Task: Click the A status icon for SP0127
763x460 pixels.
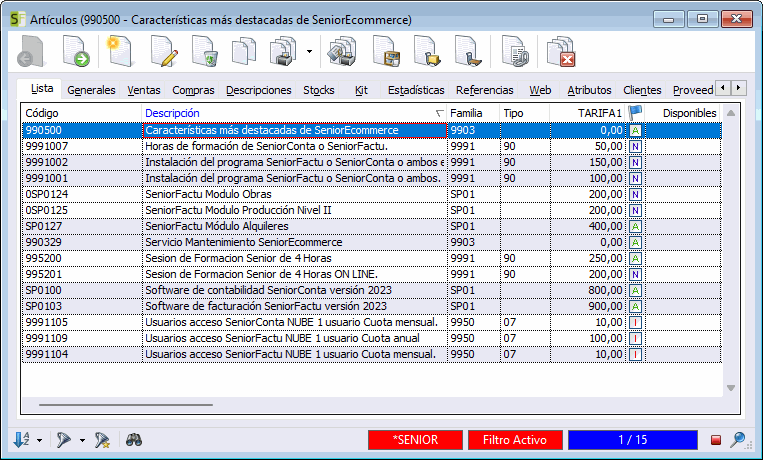Action: coord(635,226)
